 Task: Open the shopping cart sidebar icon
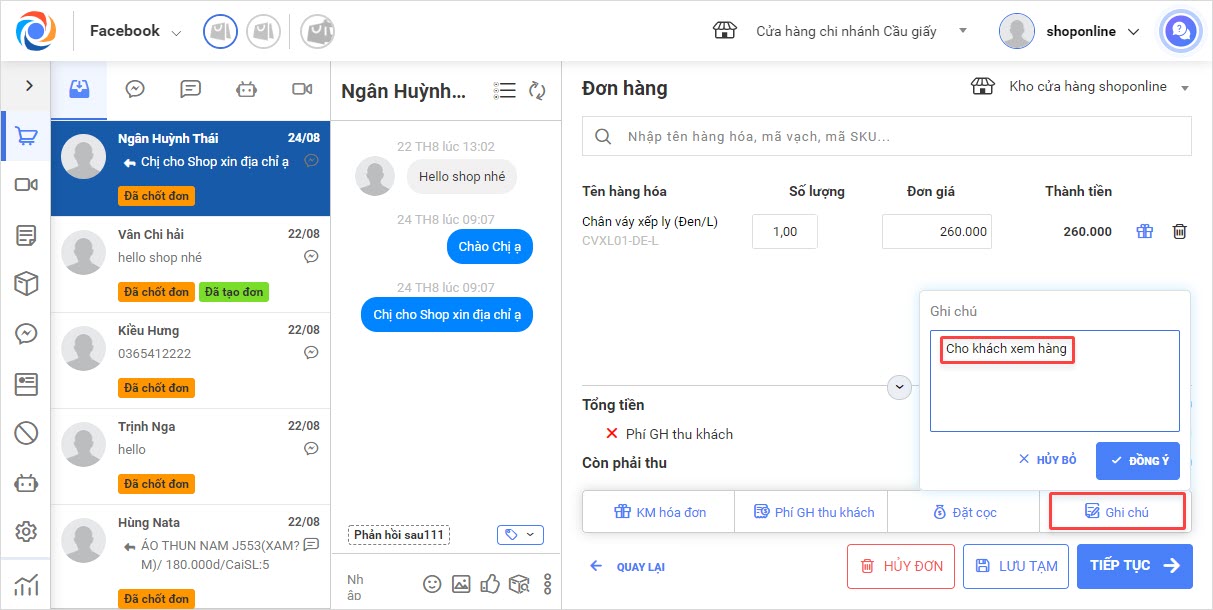point(27,137)
